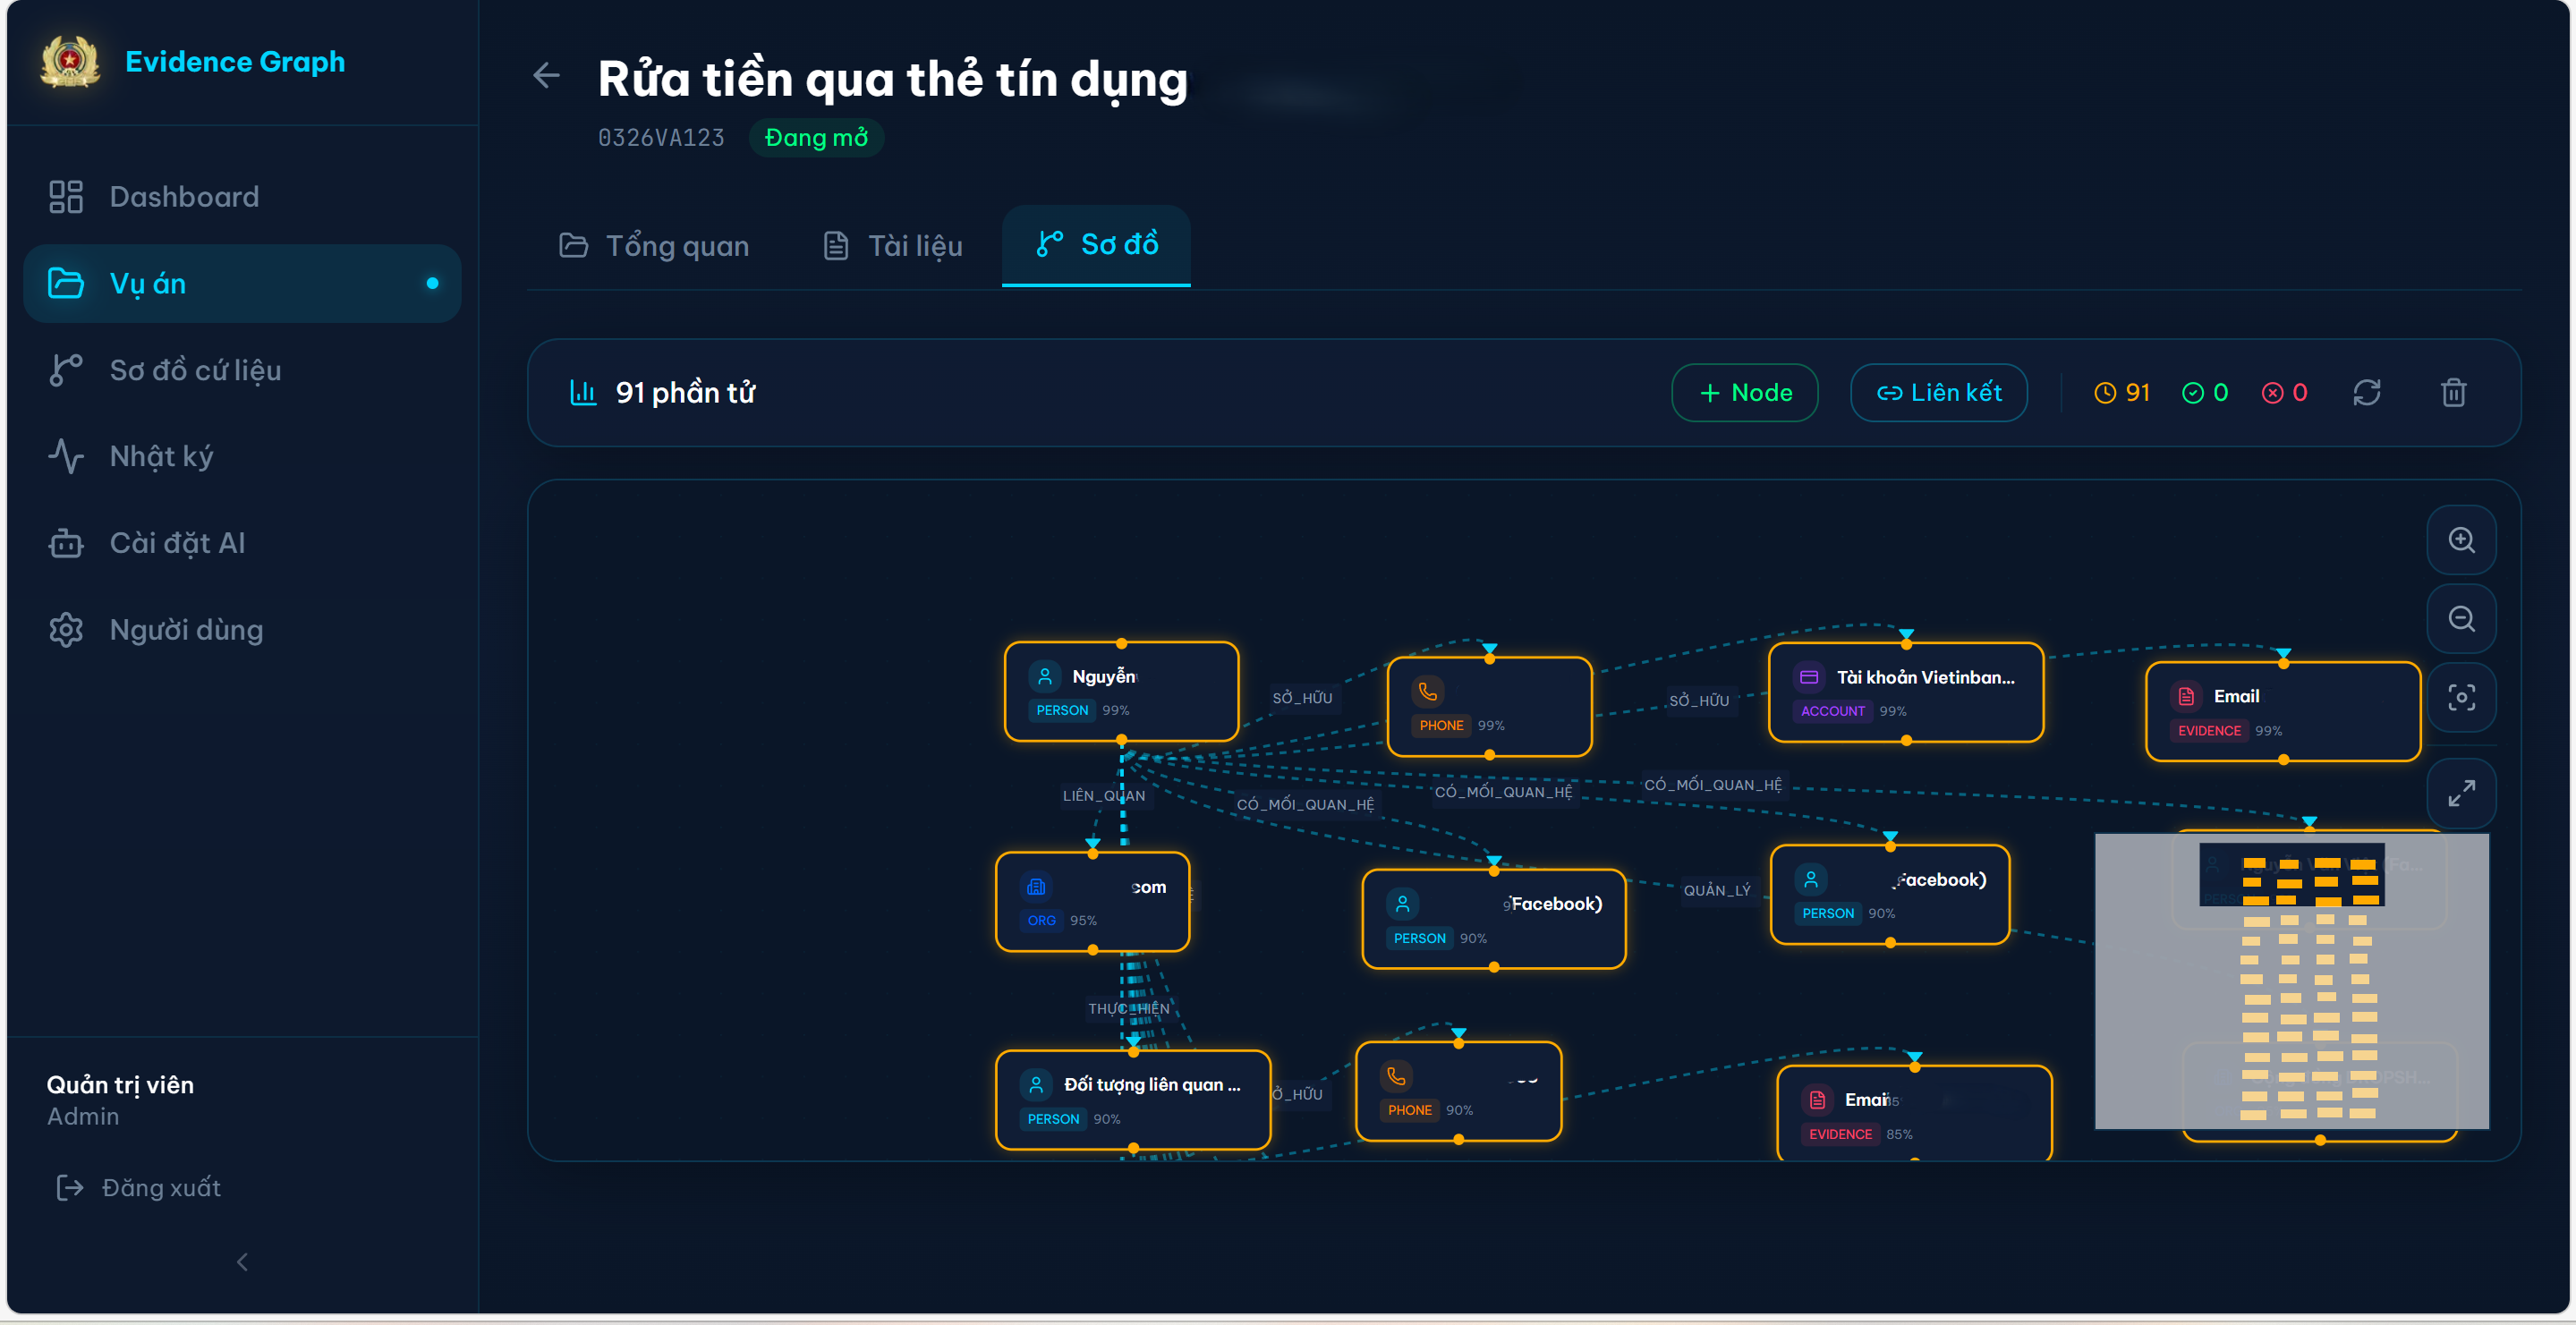This screenshot has width=2576, height=1325.
Task: Select the Nguyễn PERSON node
Action: click(x=1121, y=692)
